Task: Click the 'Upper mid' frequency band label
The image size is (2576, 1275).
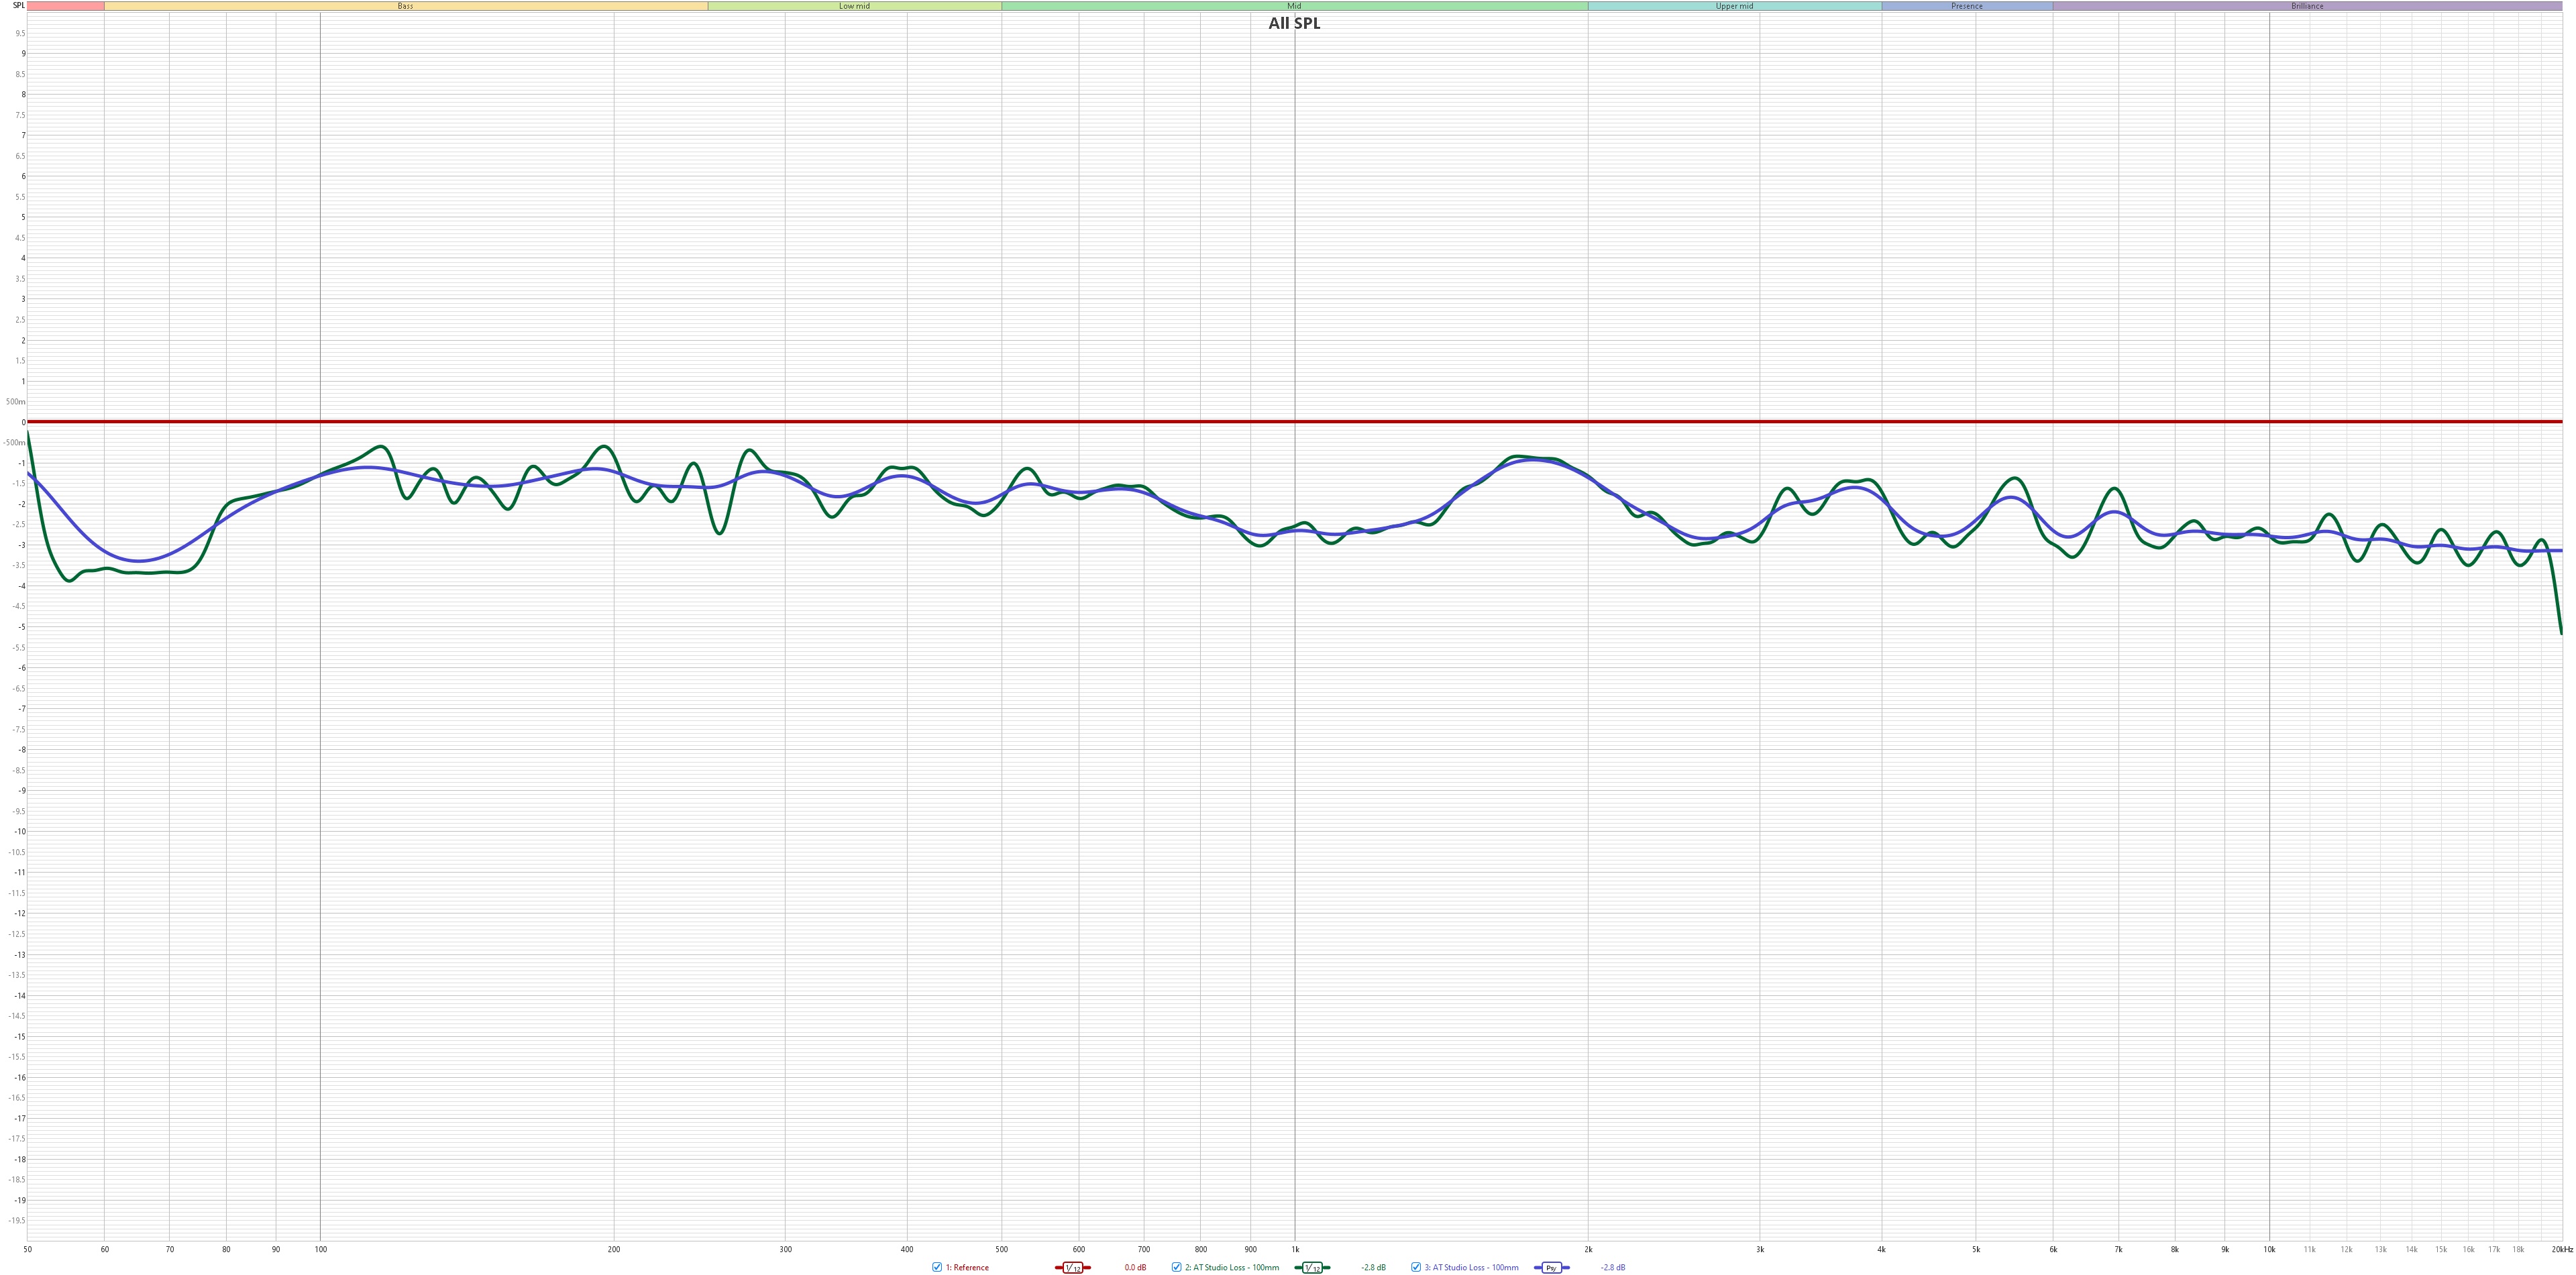Action: [1734, 6]
